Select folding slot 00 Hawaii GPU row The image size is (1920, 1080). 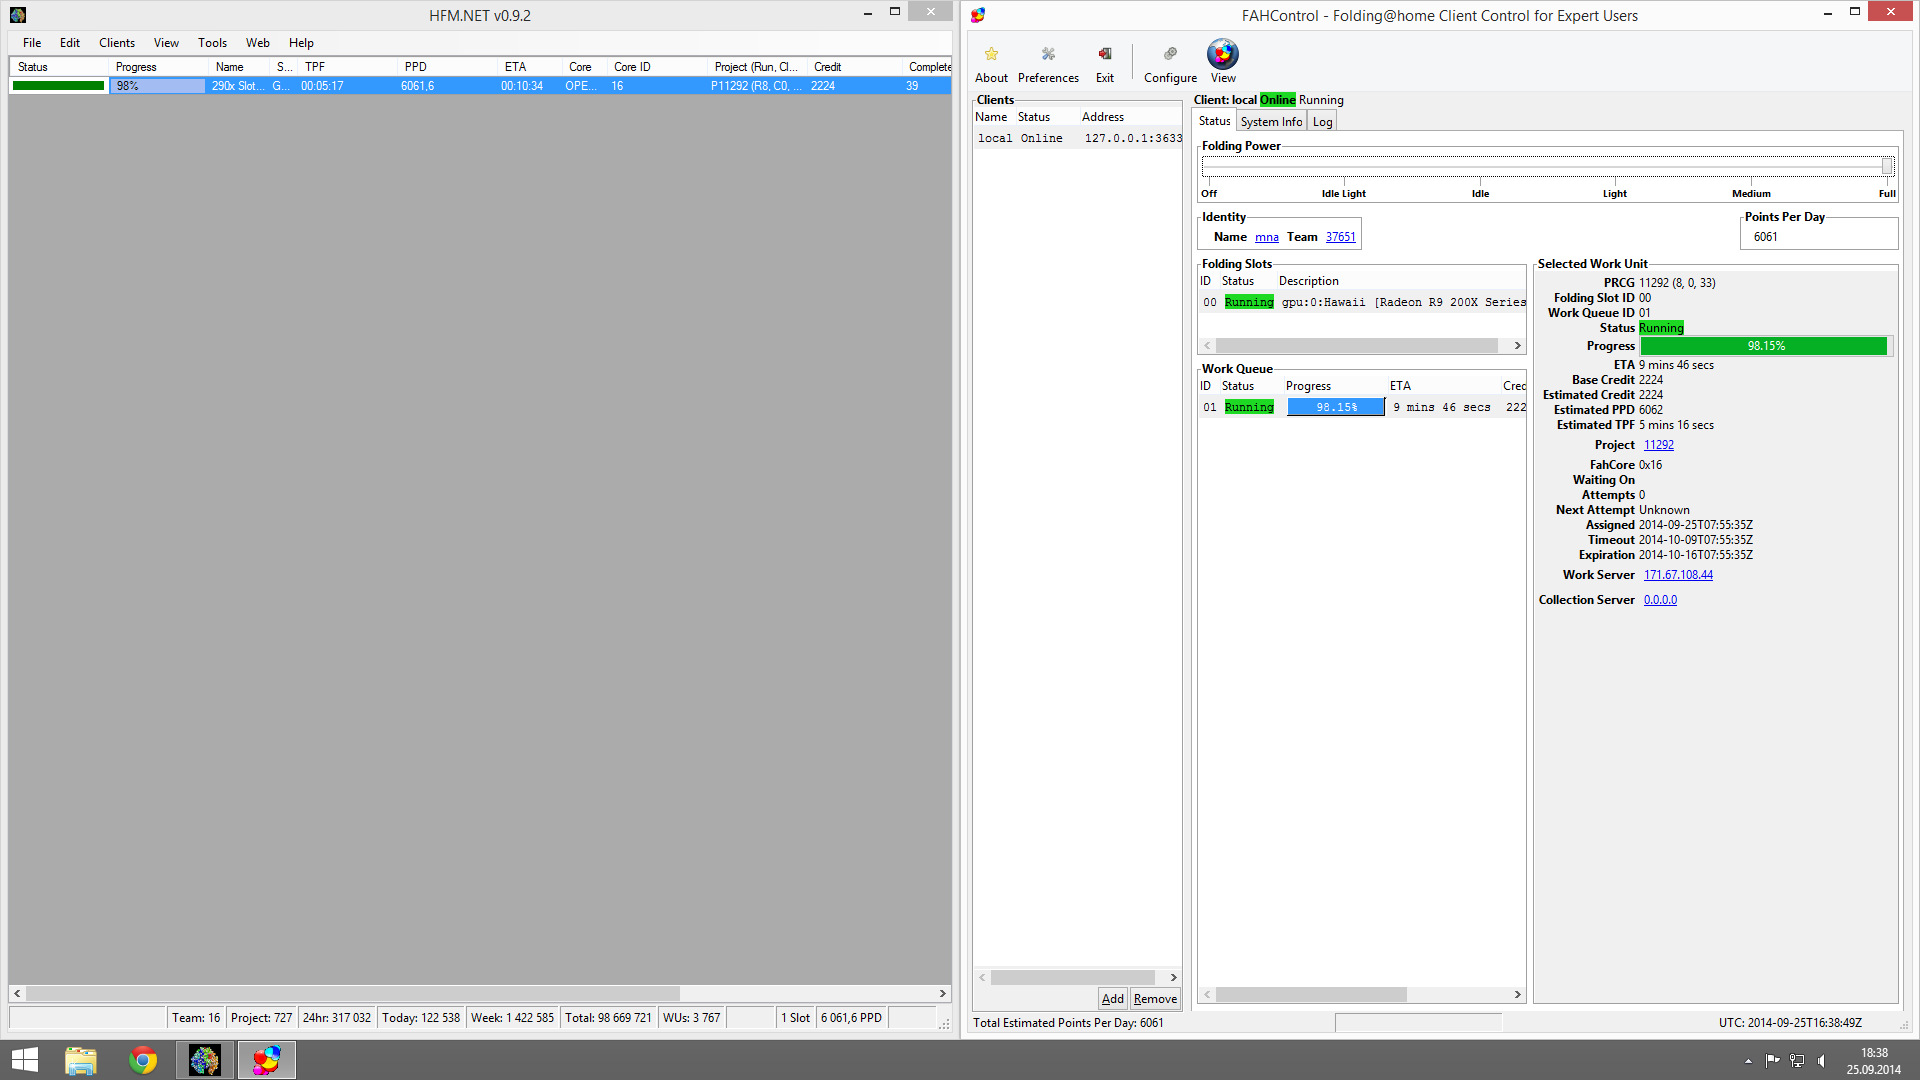click(x=1361, y=302)
